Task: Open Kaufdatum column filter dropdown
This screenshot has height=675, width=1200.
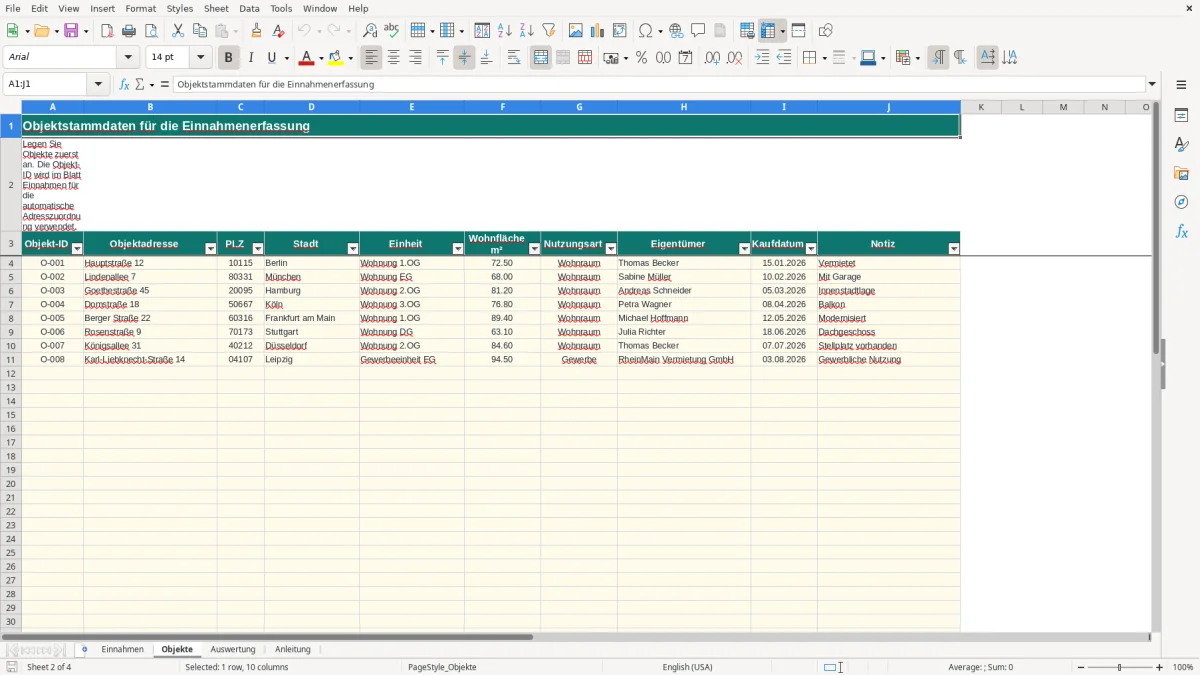Action: 811,249
